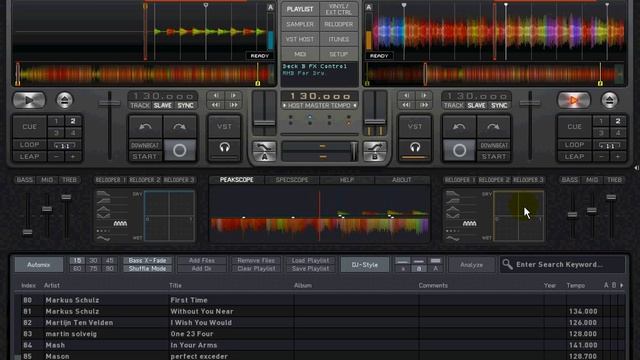Screen dimensions: 640x360
Task: Switch to SPECSCOPE tab
Action: [x=292, y=180]
